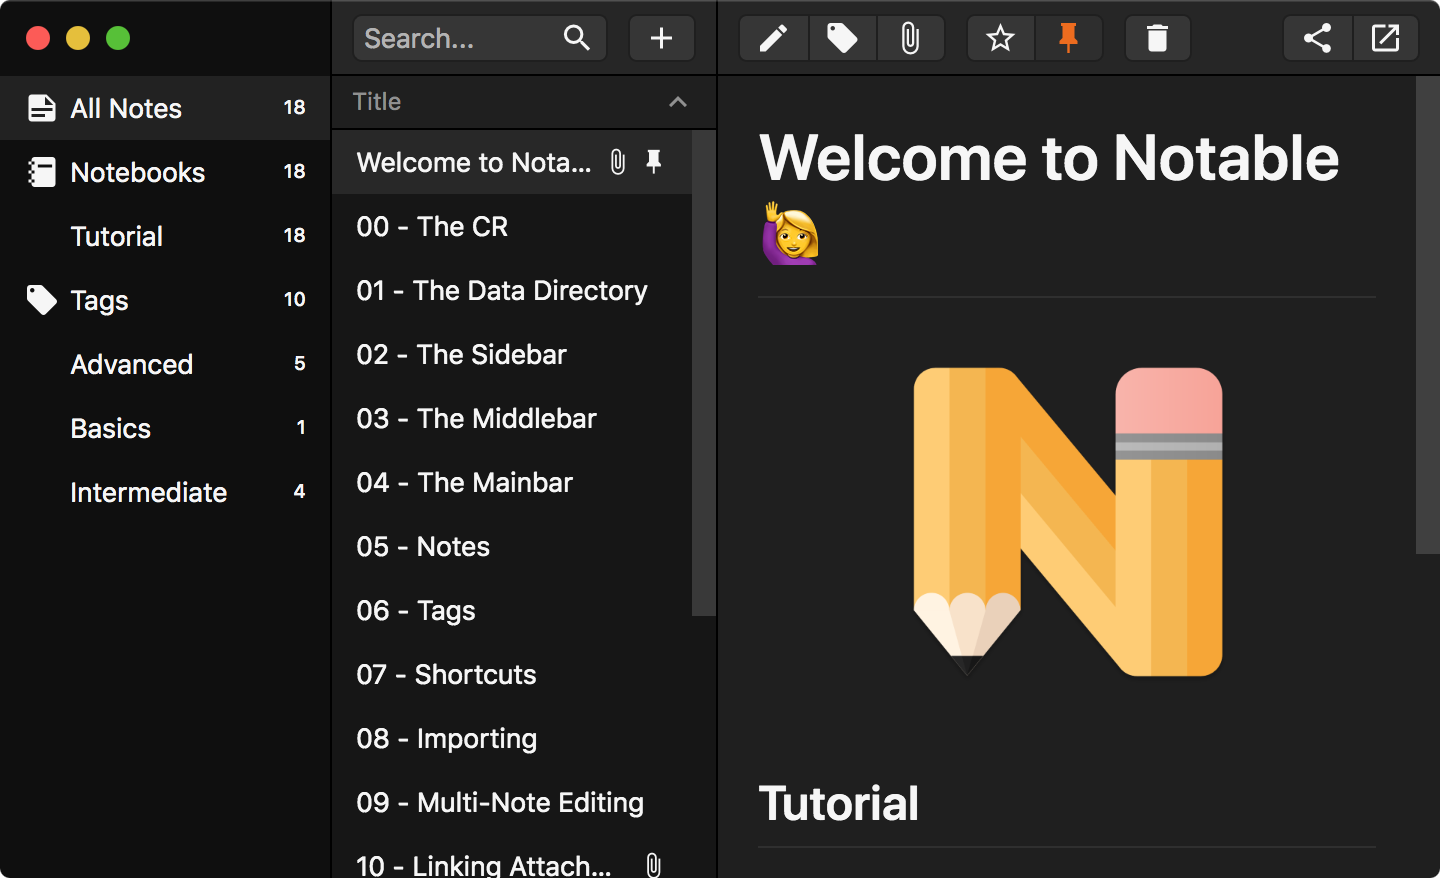The height and width of the screenshot is (878, 1440).
Task: Click the Notebooks book icon
Action: click(x=42, y=172)
